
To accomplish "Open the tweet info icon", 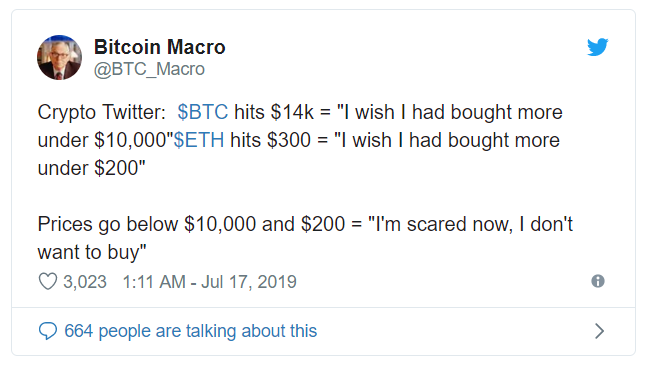I will tap(598, 281).
